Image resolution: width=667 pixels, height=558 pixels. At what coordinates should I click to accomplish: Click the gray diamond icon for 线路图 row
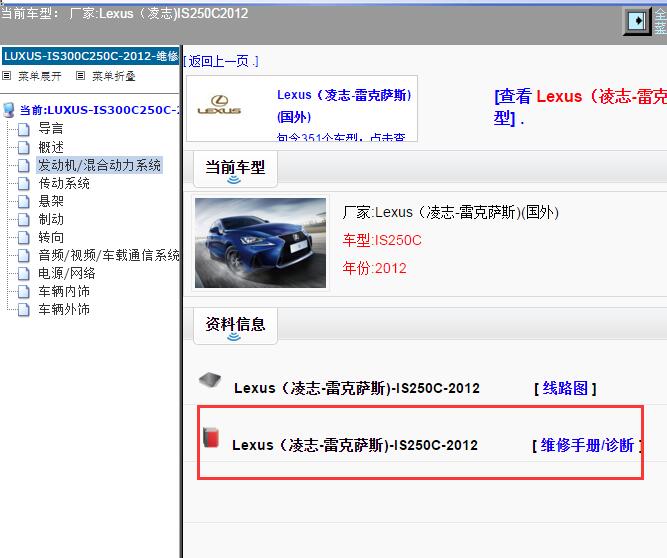(x=210, y=379)
